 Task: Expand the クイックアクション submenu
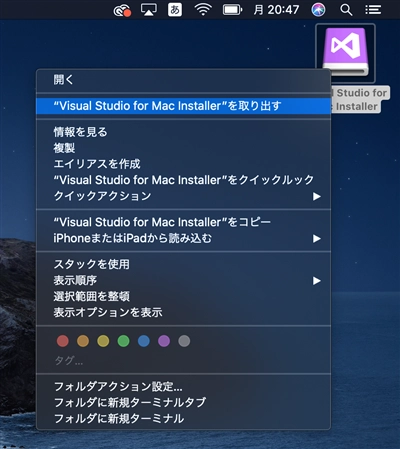coord(183,196)
